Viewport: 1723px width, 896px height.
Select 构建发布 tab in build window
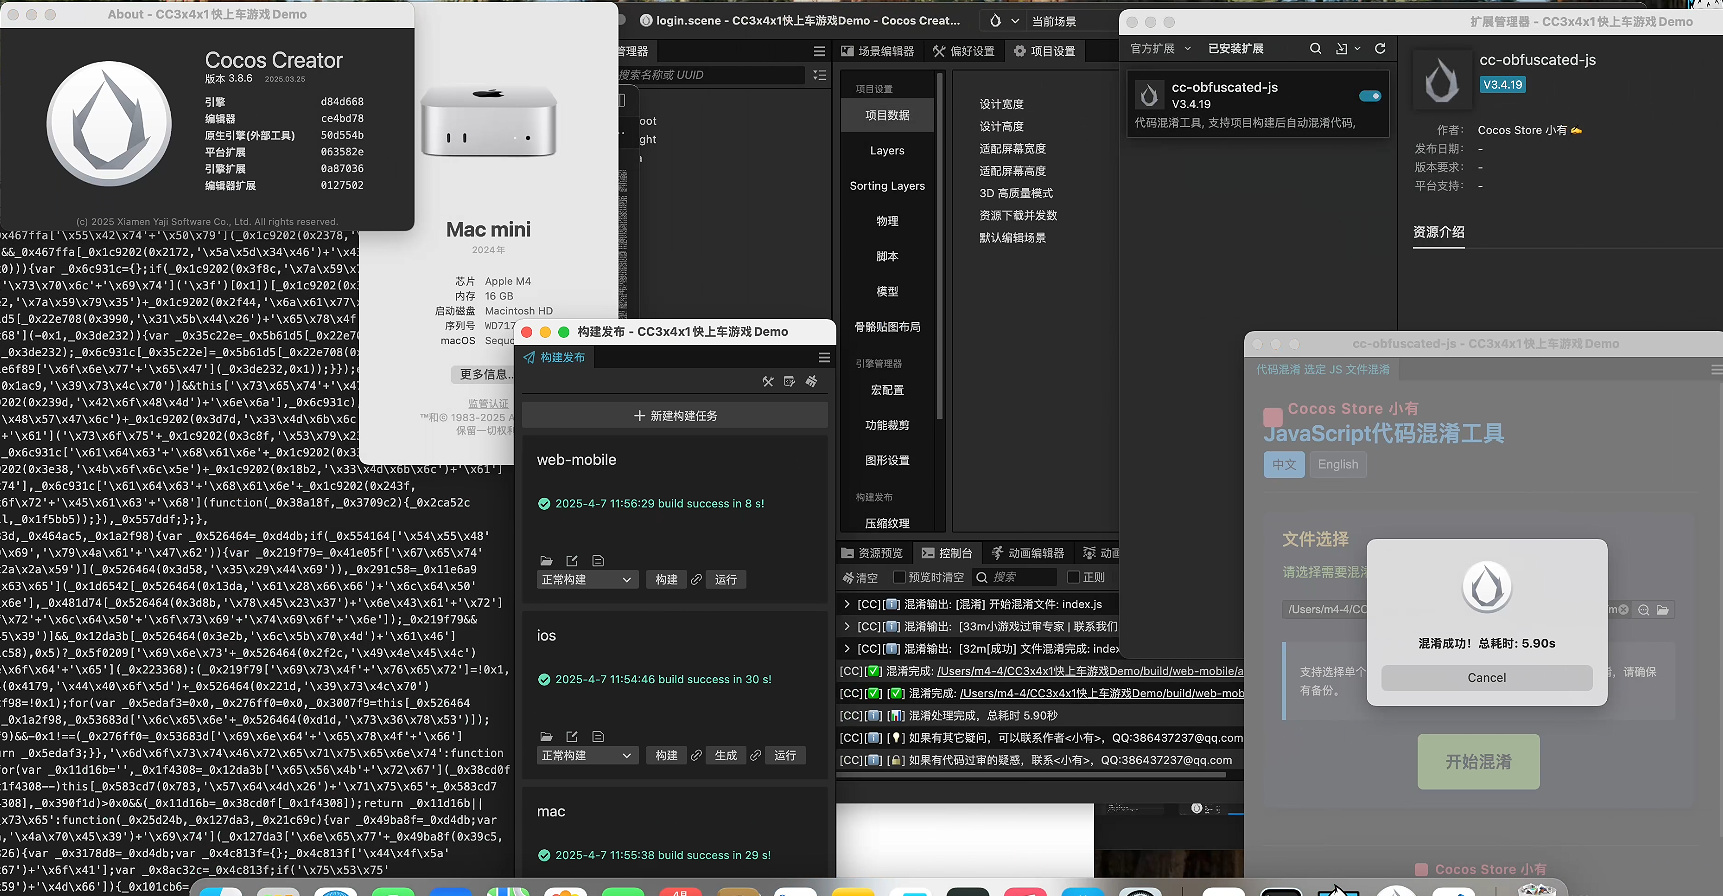[x=554, y=357]
